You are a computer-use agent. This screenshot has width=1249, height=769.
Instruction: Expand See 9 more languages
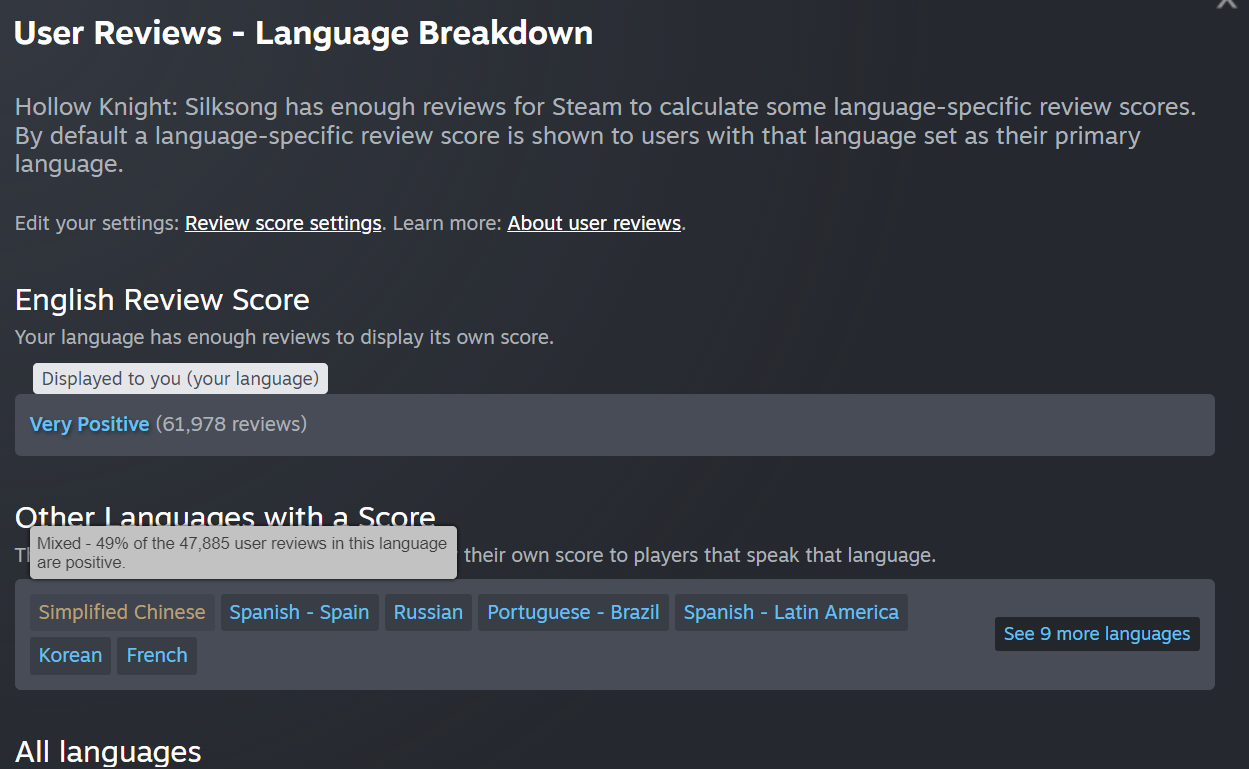[1097, 634]
